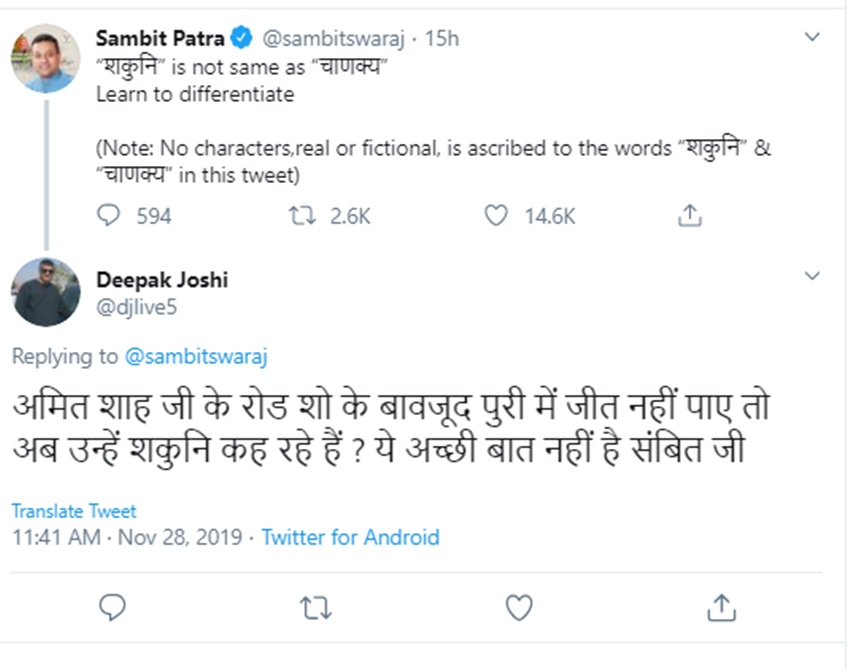This screenshot has width=850, height=669.
Task: Share Deepak Joshi's tweet
Action: (721, 606)
